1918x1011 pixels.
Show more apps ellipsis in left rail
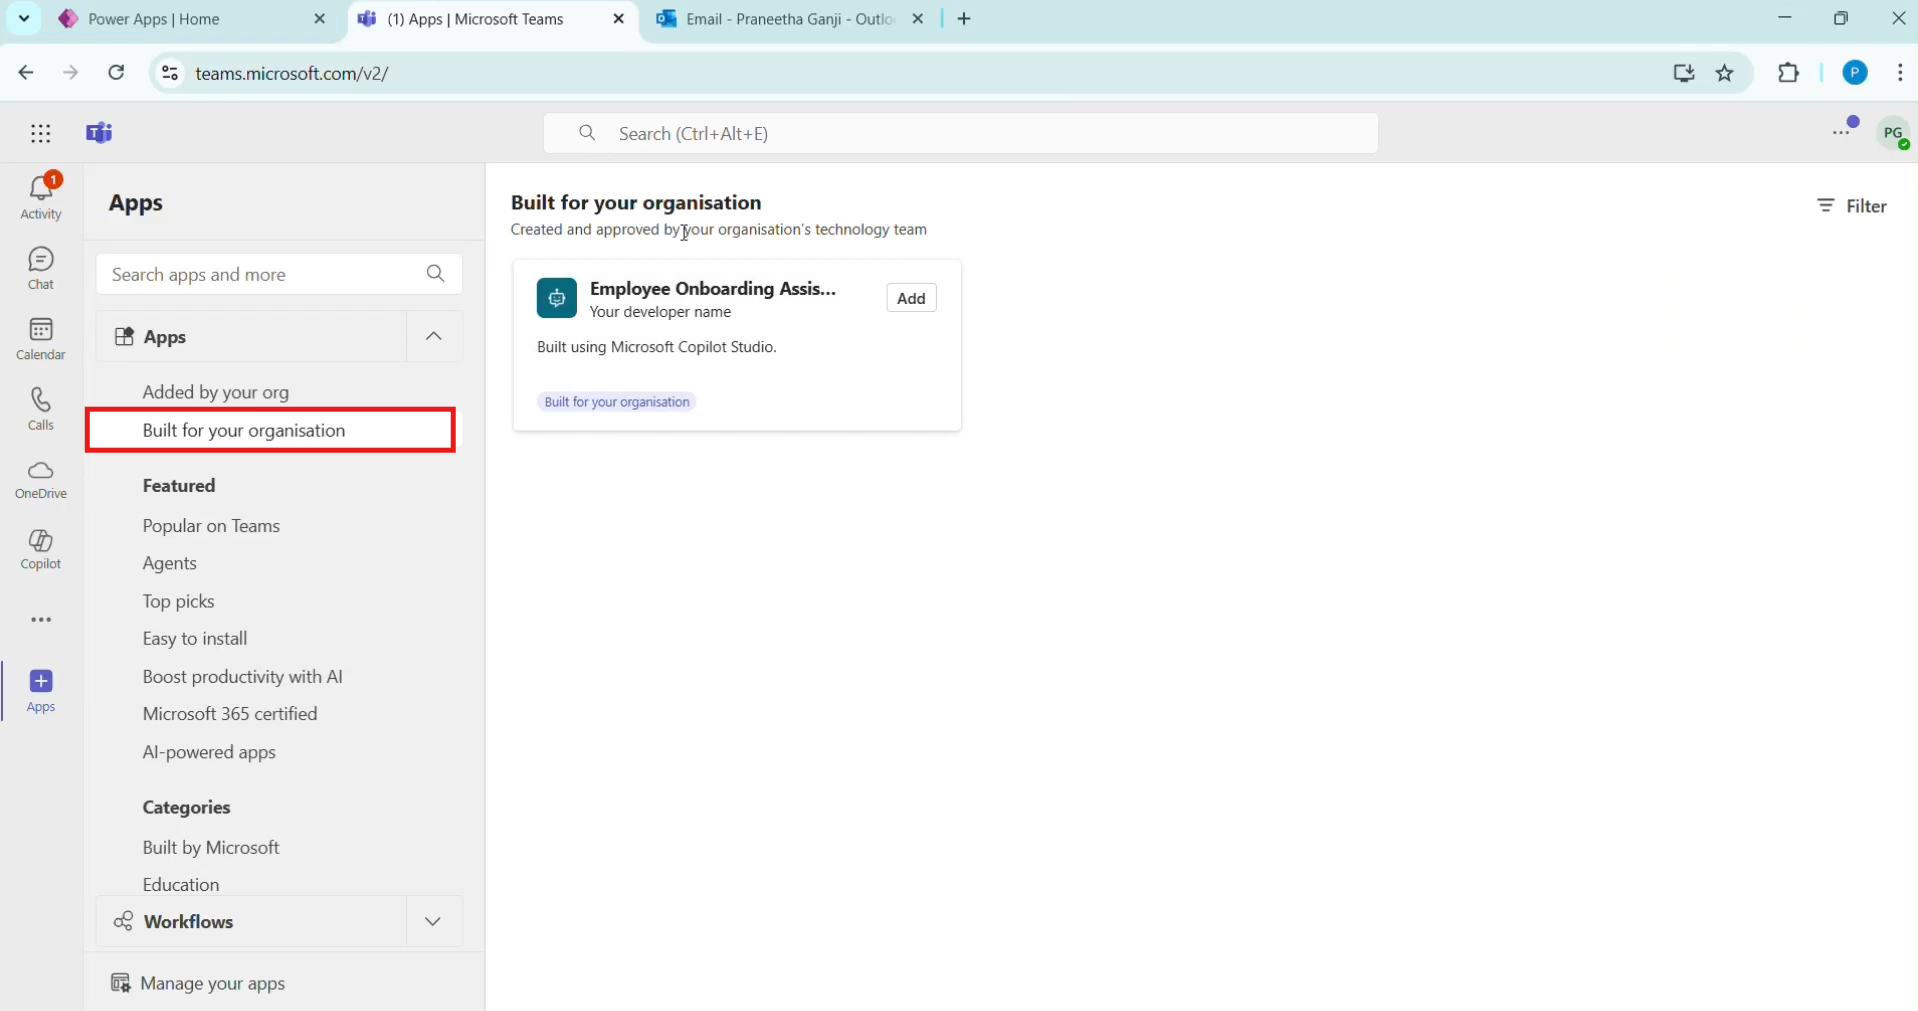pos(41,620)
